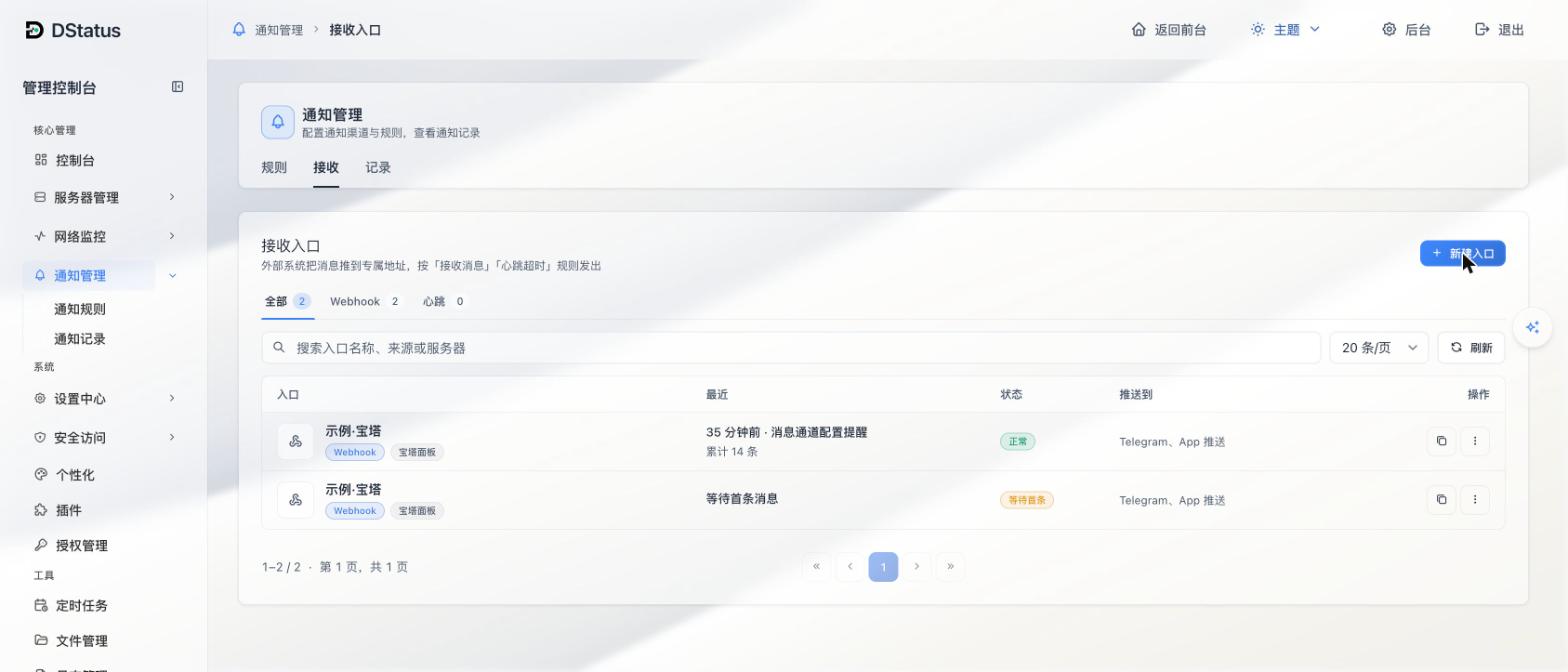This screenshot has height=672, width=1568.
Task: Collapse 通知管理 sidebar section
Action: [172, 275]
